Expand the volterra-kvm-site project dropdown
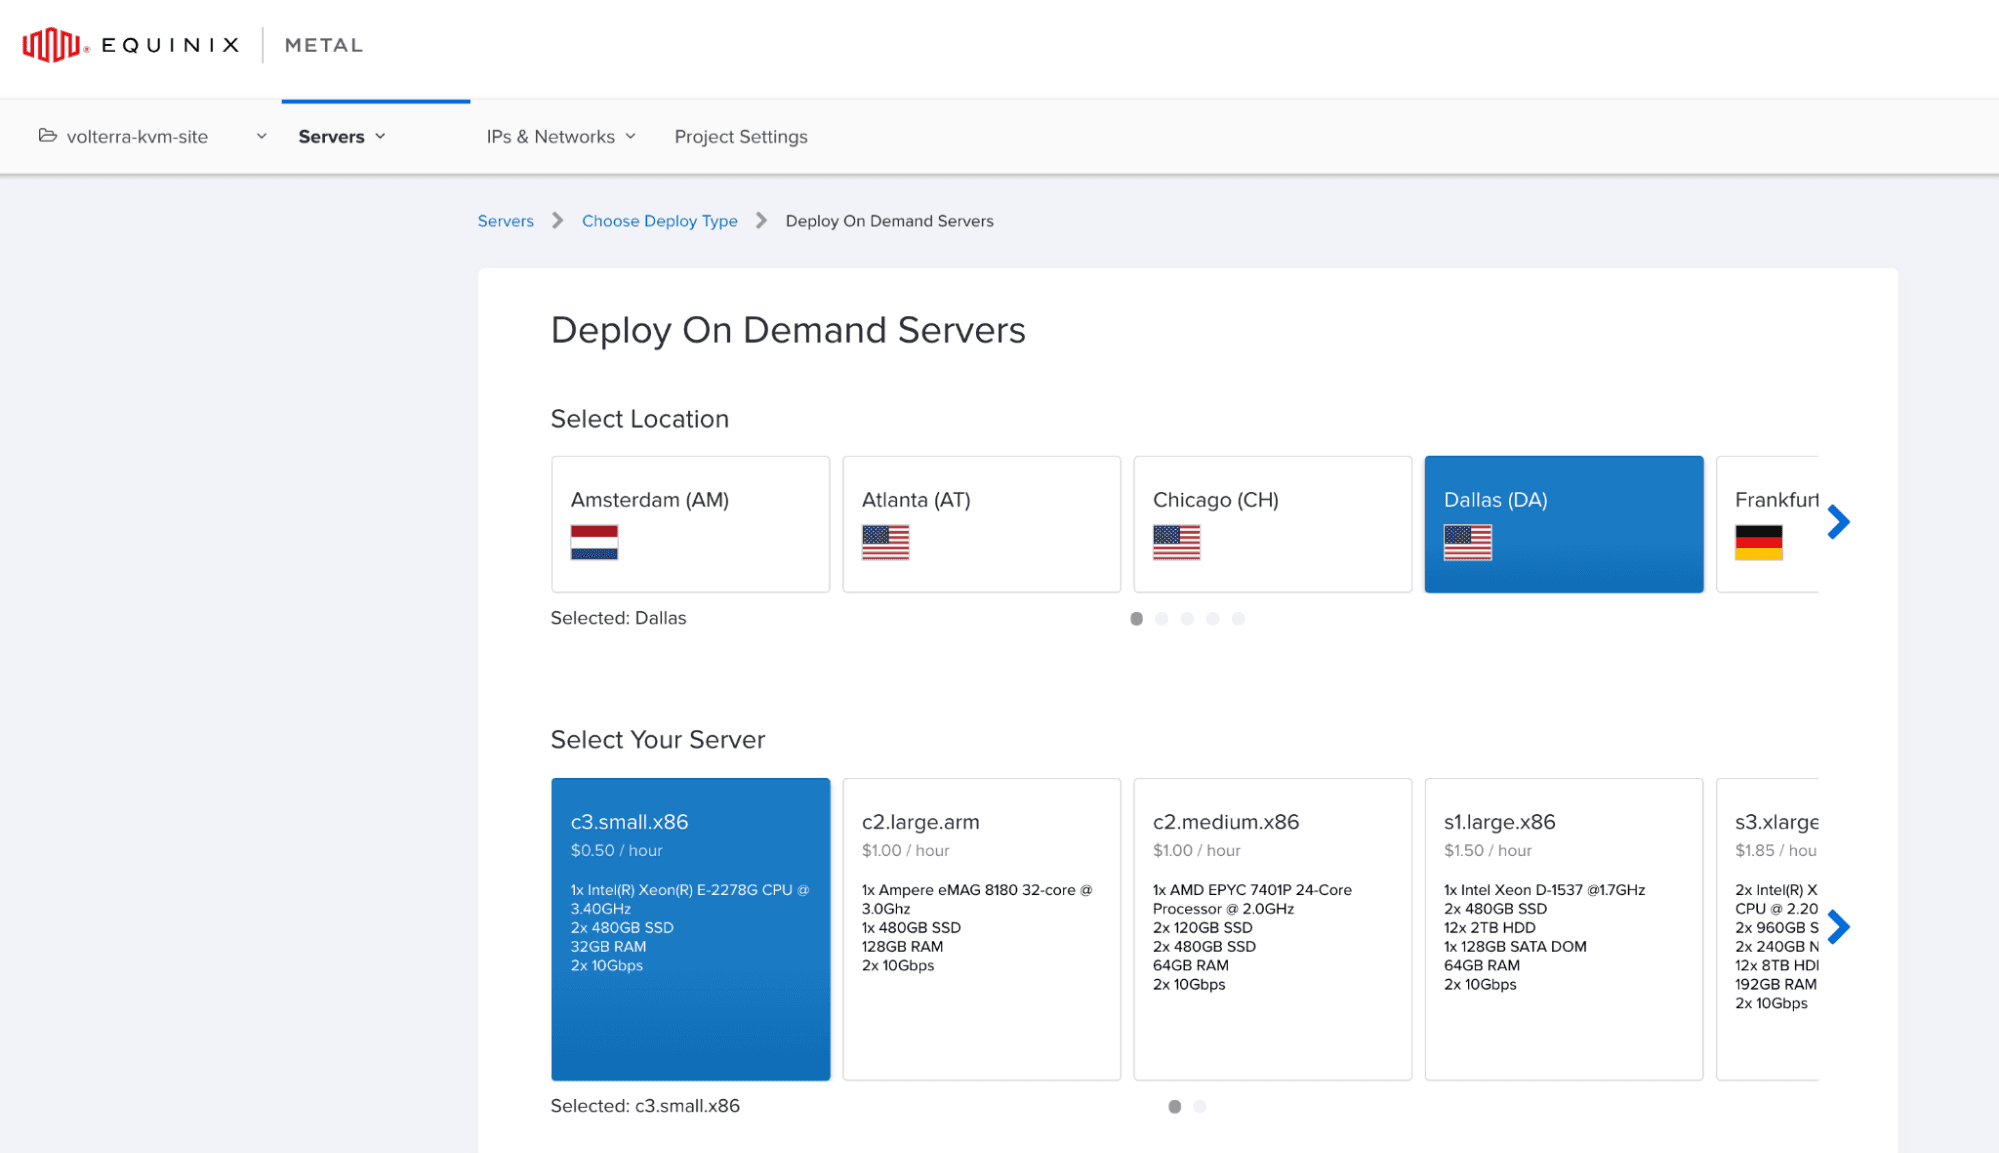Image resolution: width=1999 pixels, height=1153 pixels. point(261,136)
